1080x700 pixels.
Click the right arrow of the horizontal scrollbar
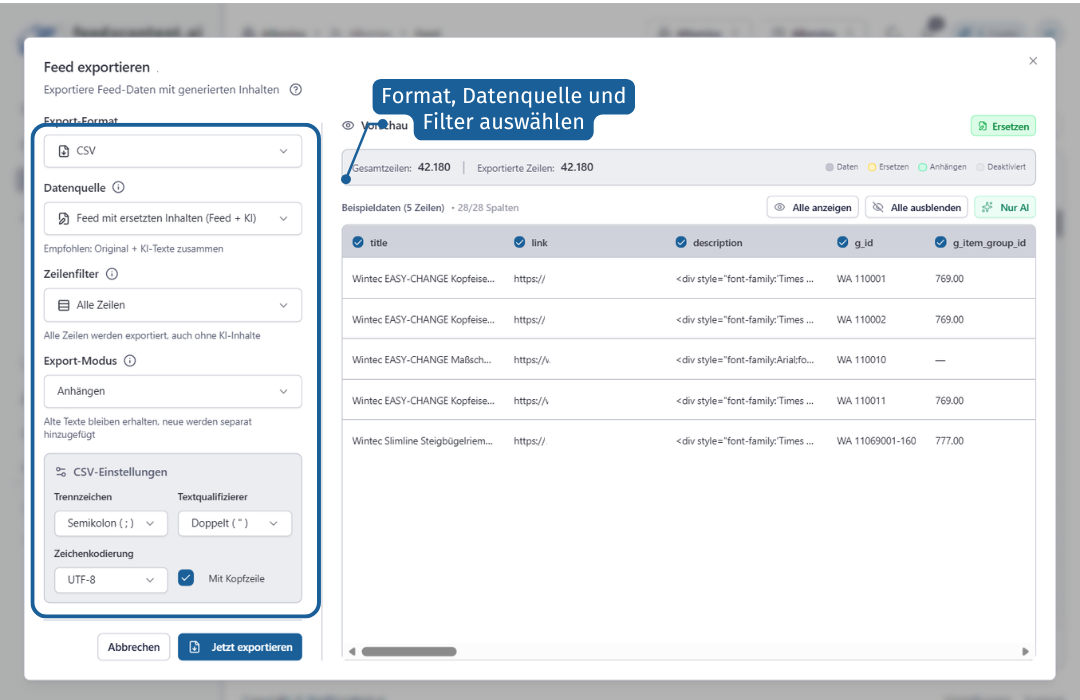coord(1025,651)
